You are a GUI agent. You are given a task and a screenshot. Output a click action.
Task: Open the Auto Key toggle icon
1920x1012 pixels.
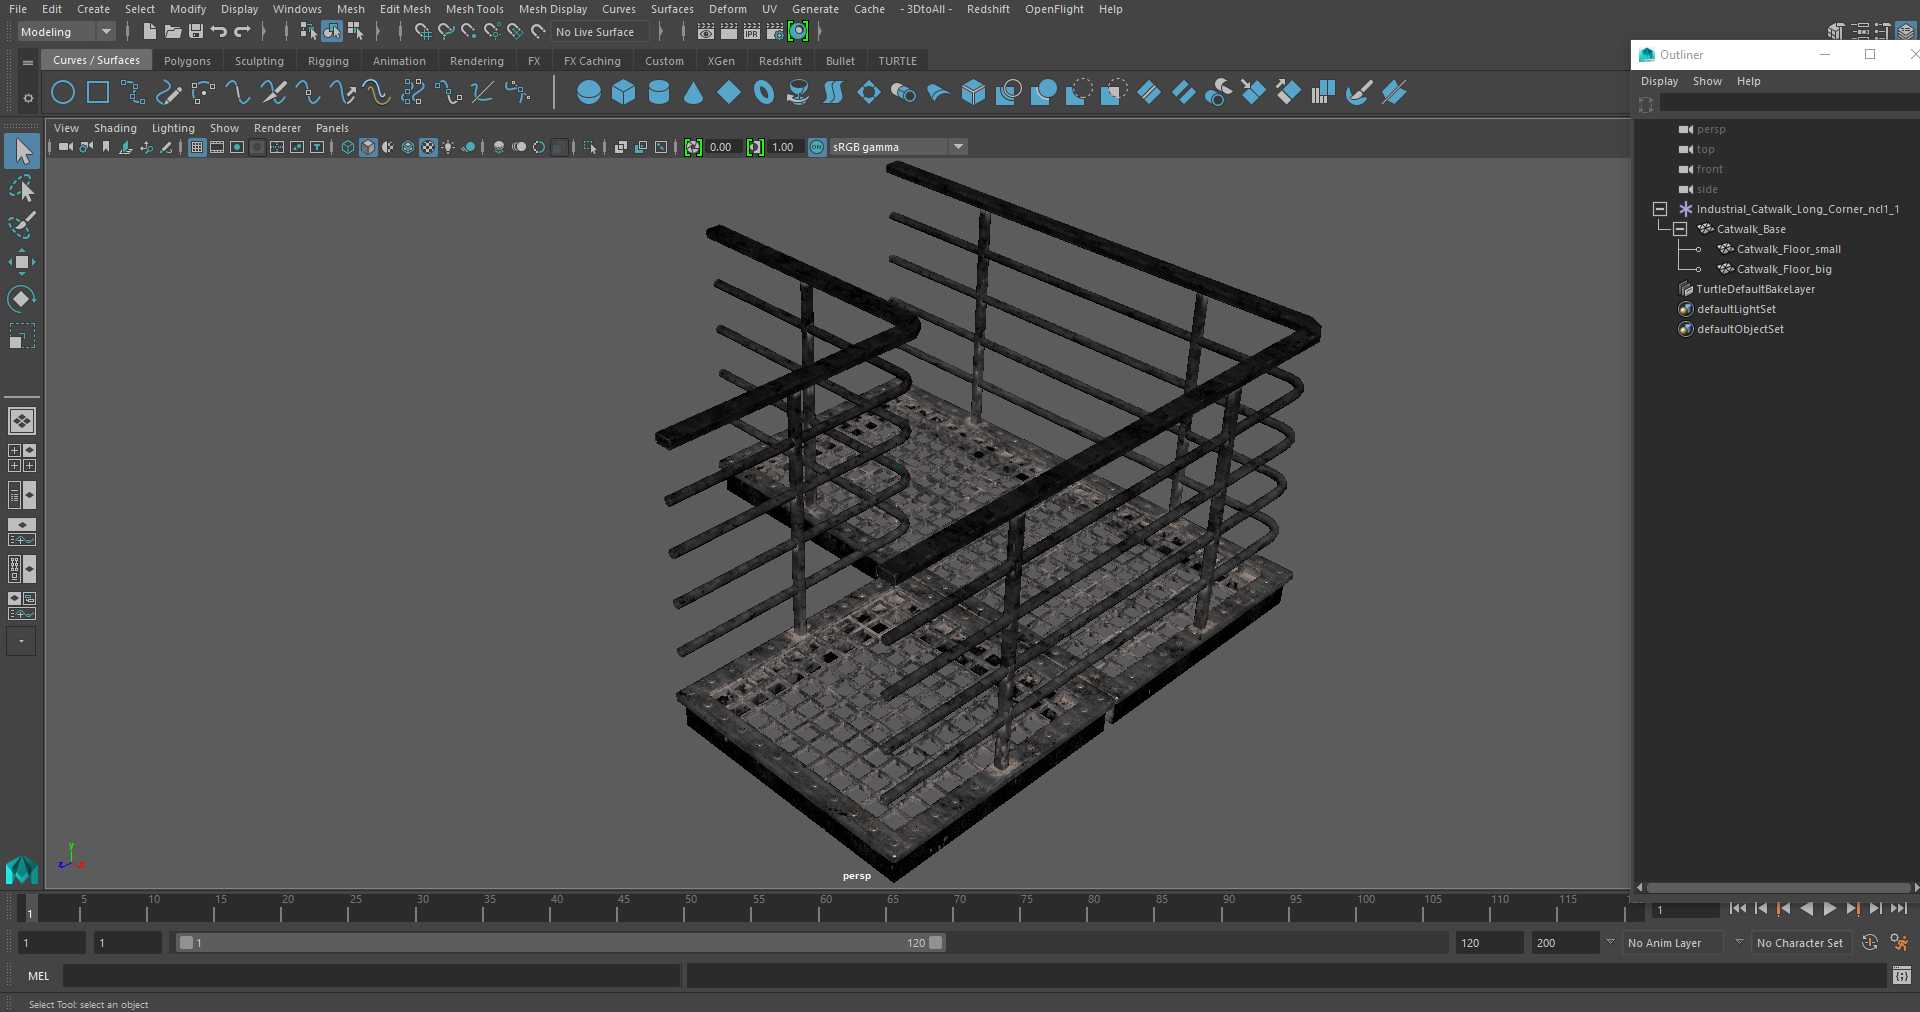(1870, 942)
